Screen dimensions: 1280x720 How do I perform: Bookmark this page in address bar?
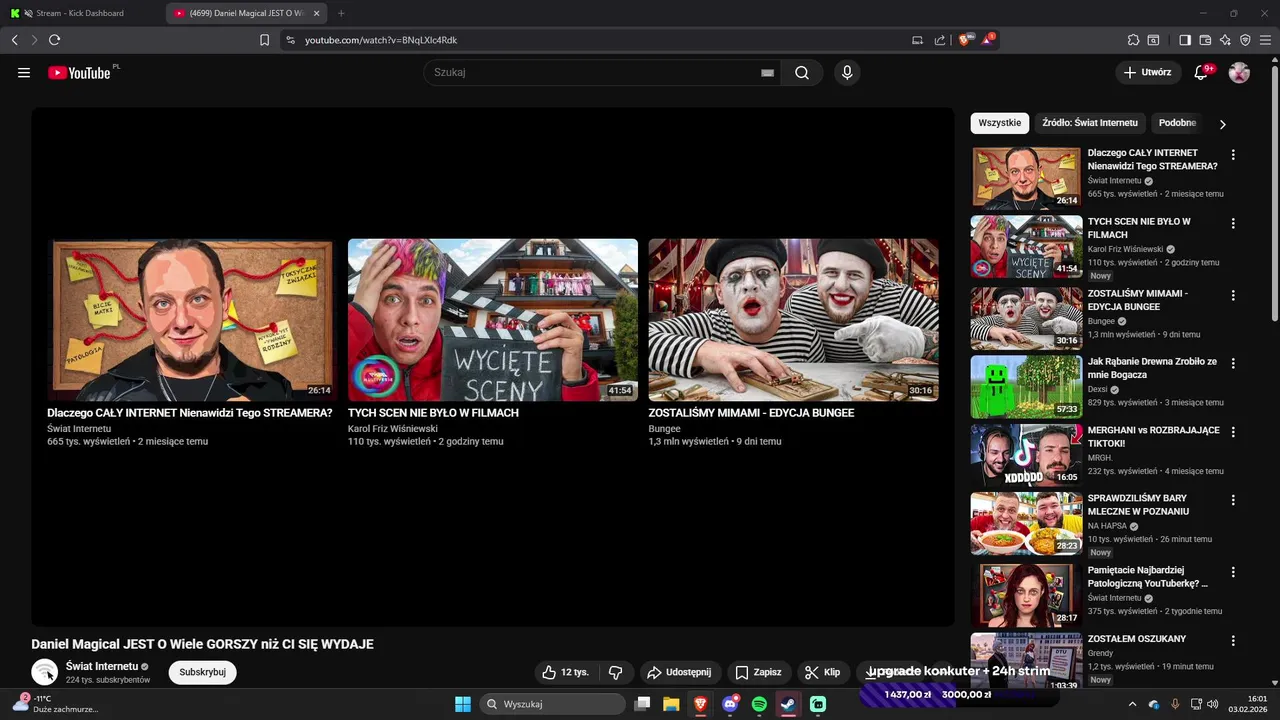pyautogui.click(x=265, y=40)
